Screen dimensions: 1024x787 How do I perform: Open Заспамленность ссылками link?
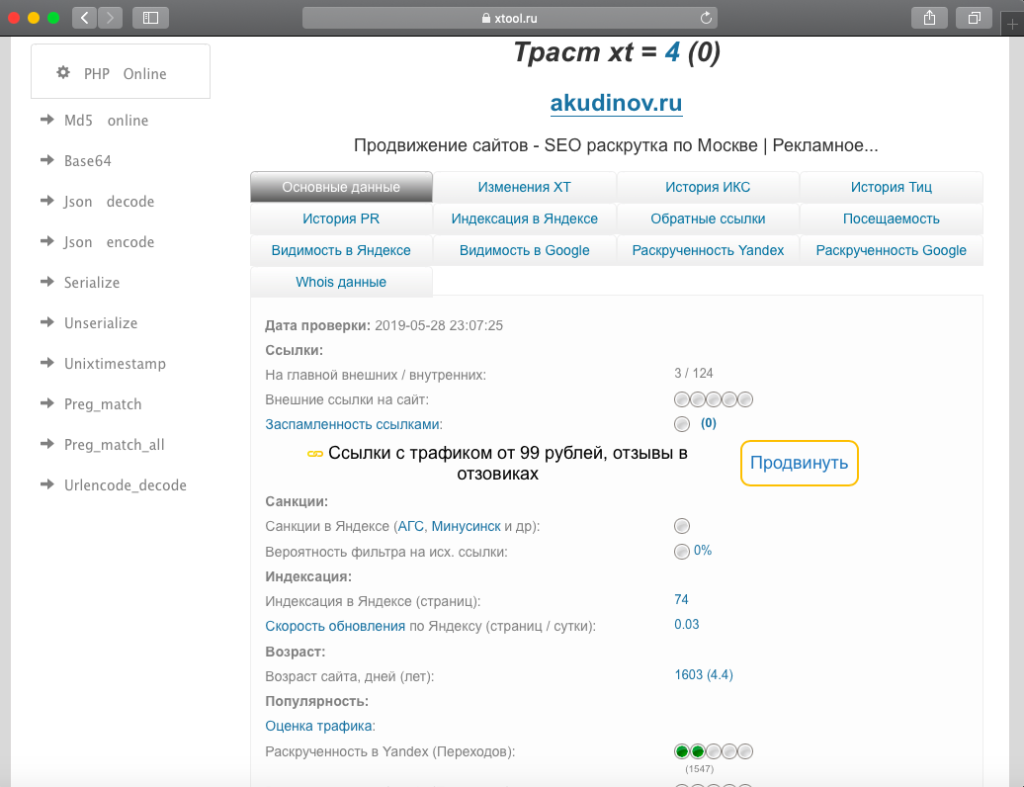point(353,425)
